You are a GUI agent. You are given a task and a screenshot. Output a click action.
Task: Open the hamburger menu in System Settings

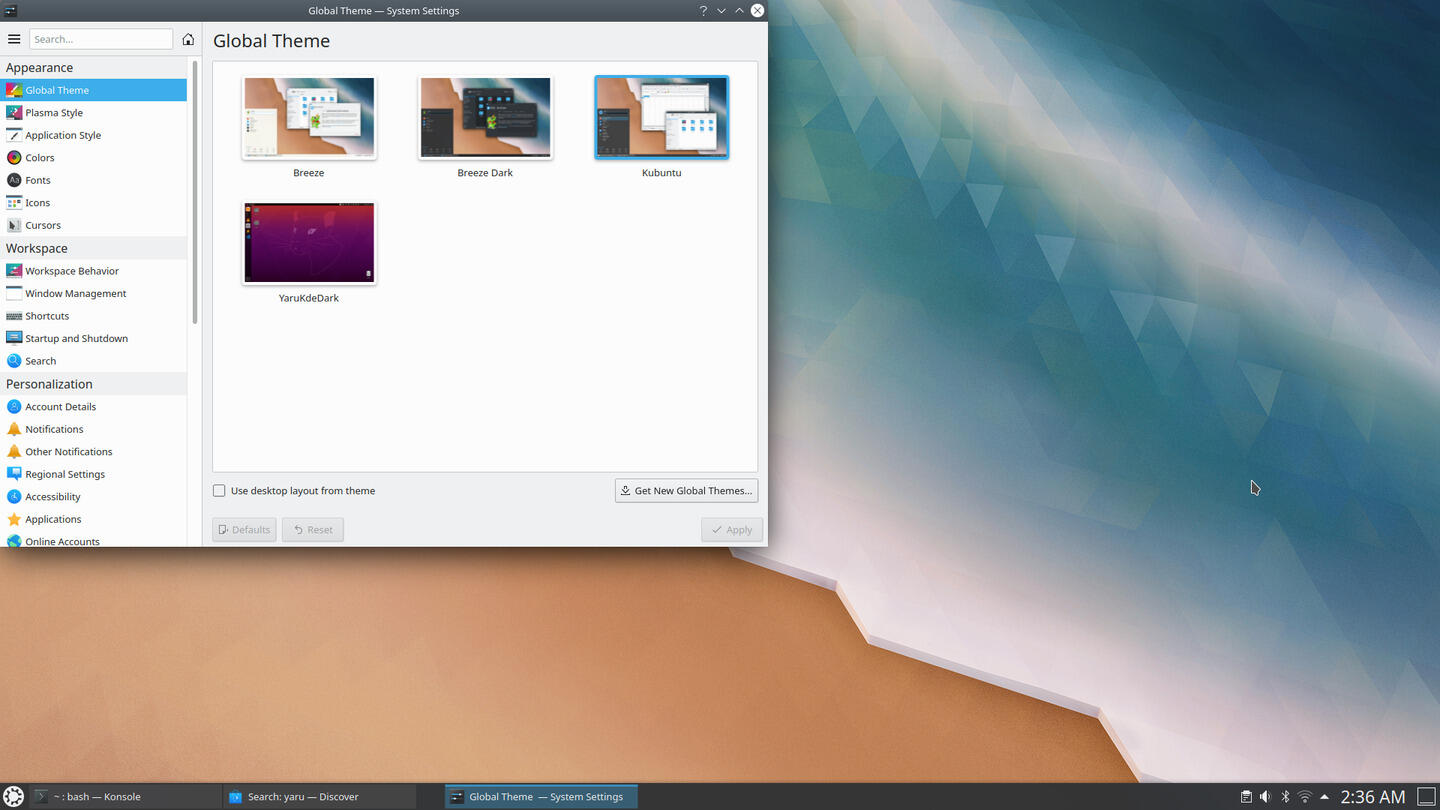pos(14,39)
